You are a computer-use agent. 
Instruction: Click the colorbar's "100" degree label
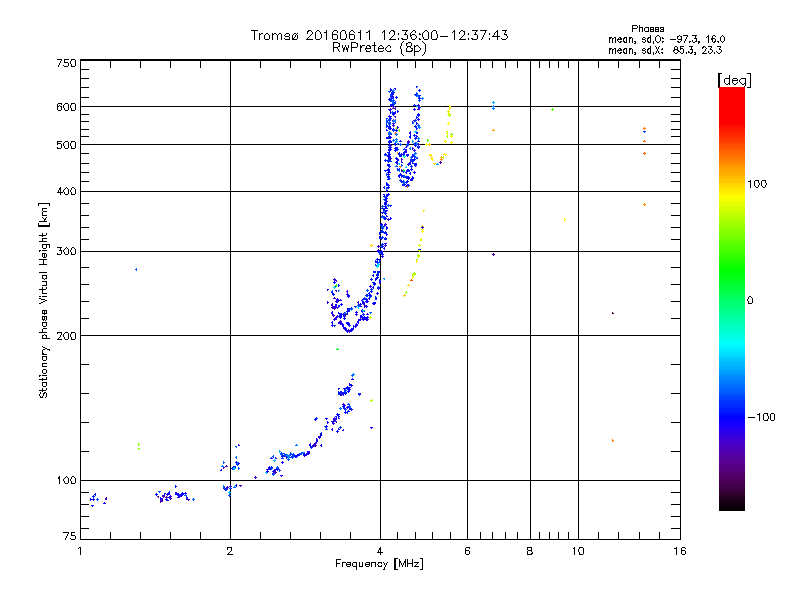(757, 184)
